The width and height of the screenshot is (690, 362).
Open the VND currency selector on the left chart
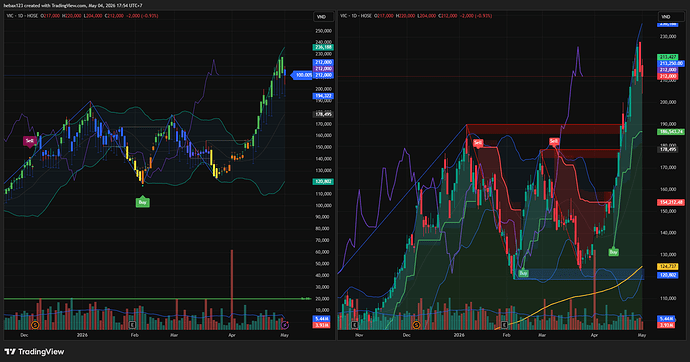[322, 17]
